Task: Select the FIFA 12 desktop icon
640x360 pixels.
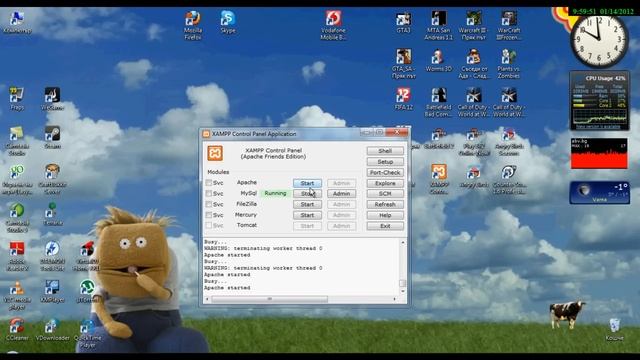Action: click(x=403, y=99)
